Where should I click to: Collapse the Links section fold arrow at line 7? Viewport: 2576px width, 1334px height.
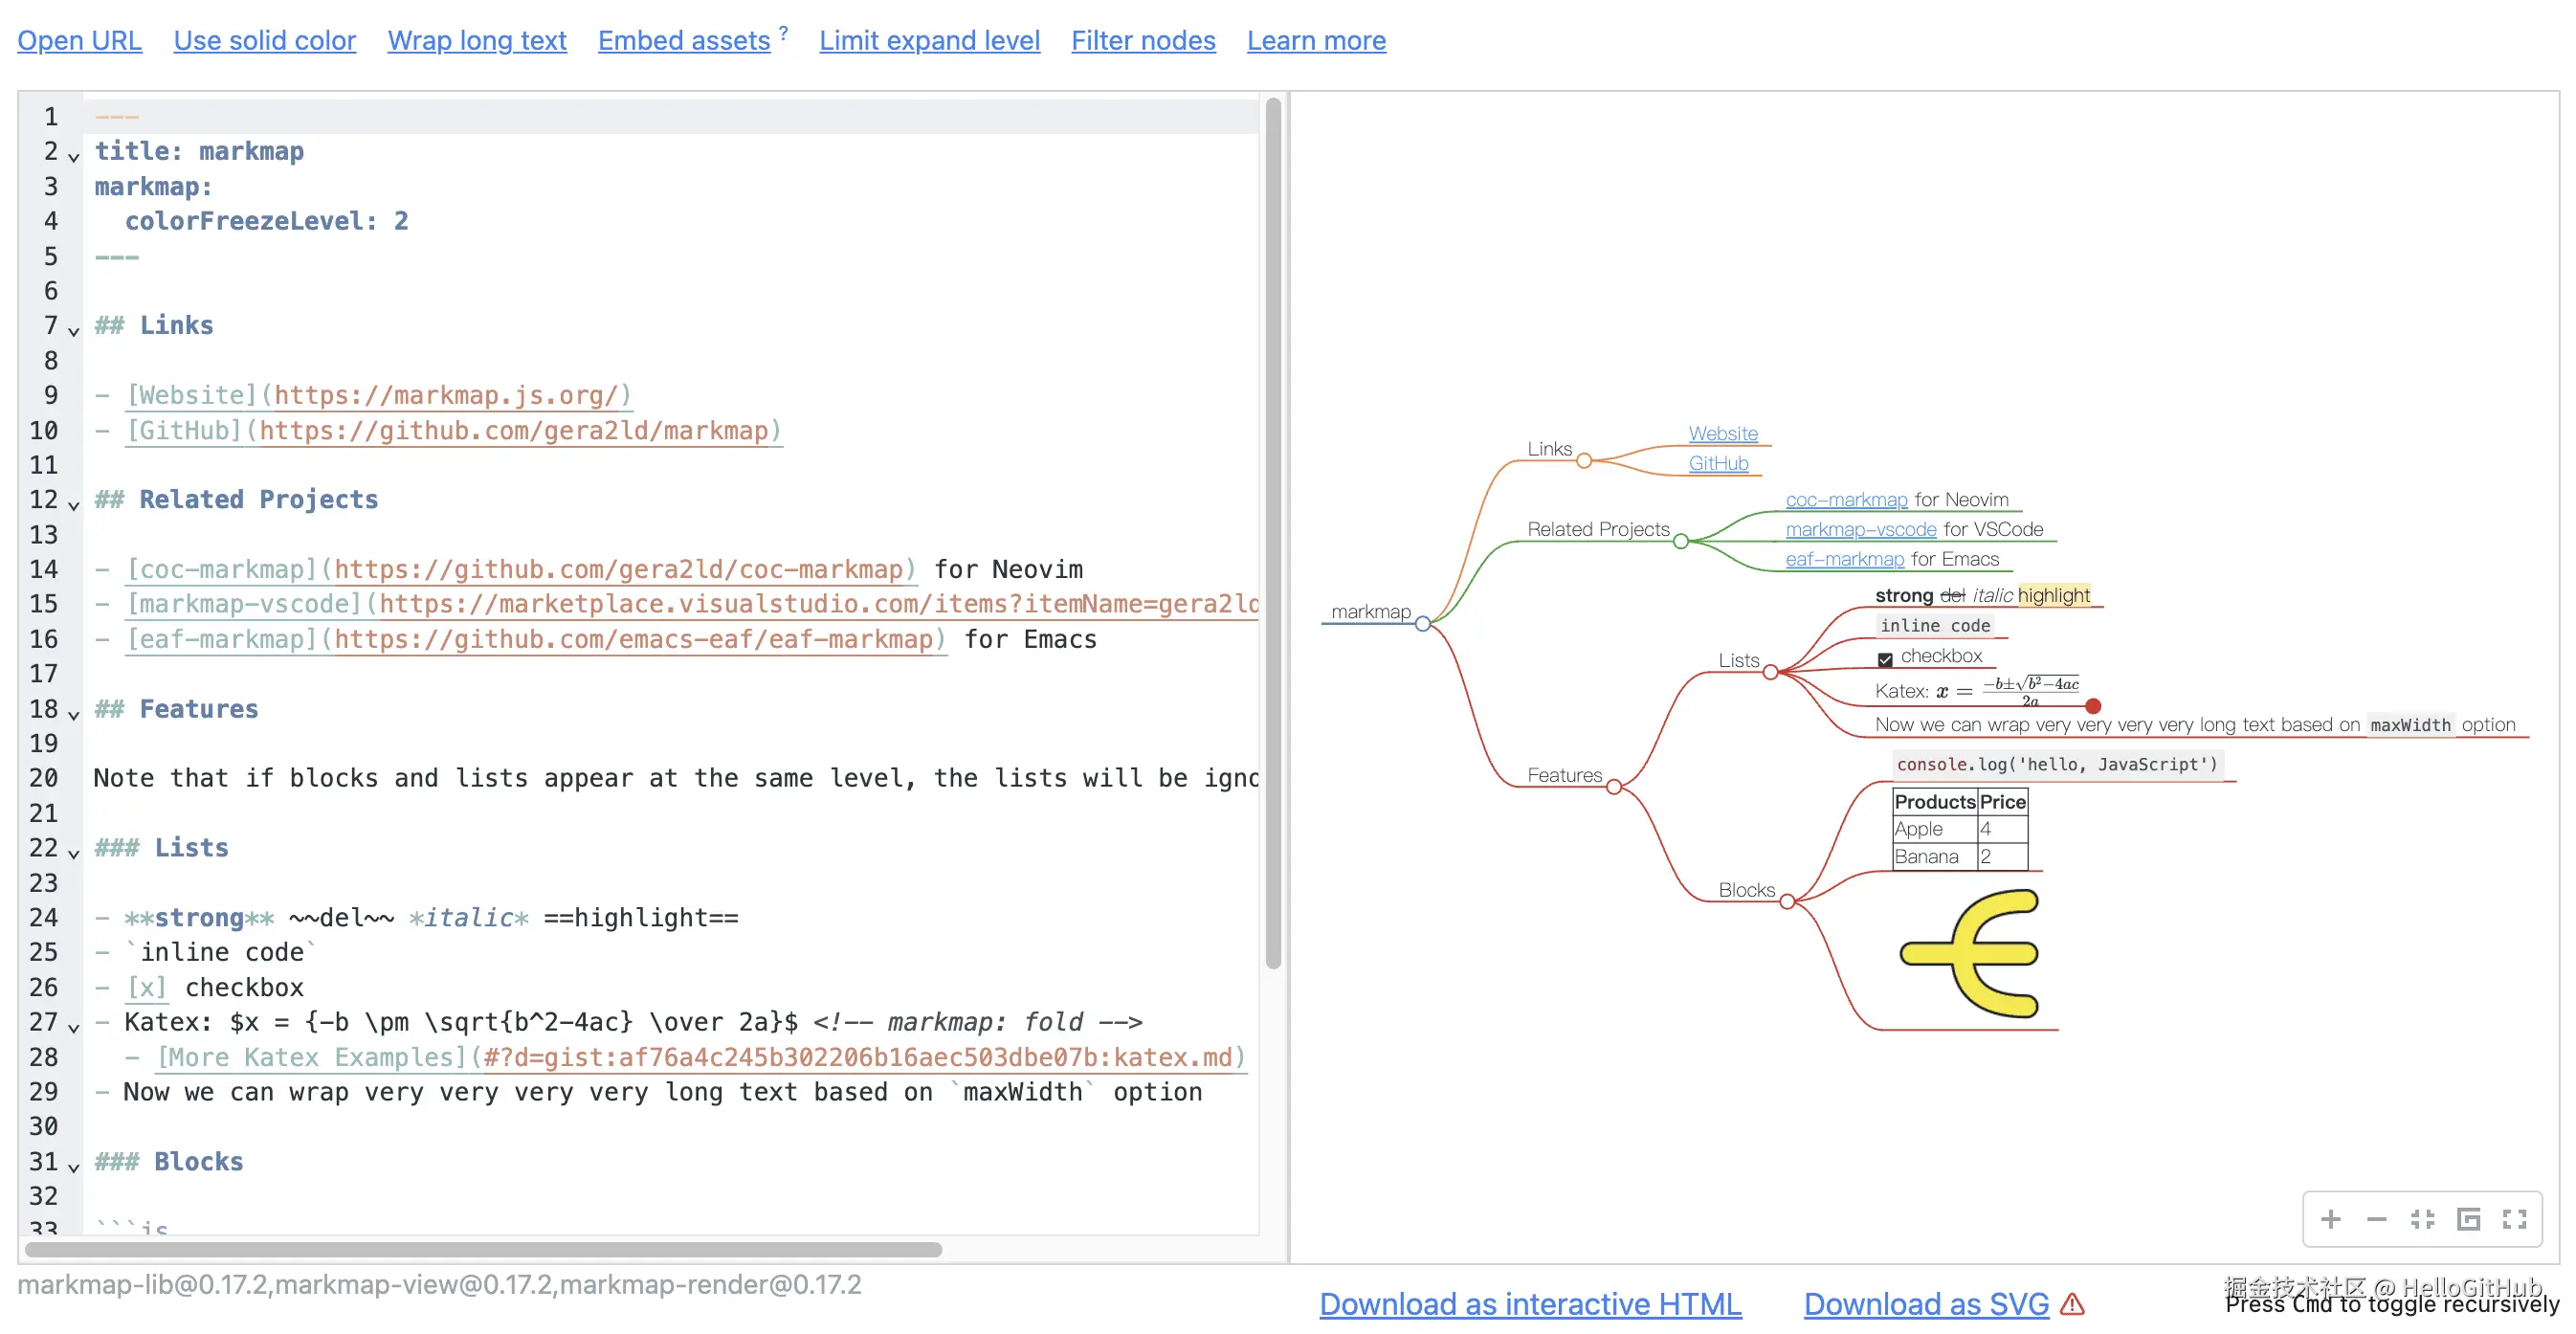click(74, 330)
